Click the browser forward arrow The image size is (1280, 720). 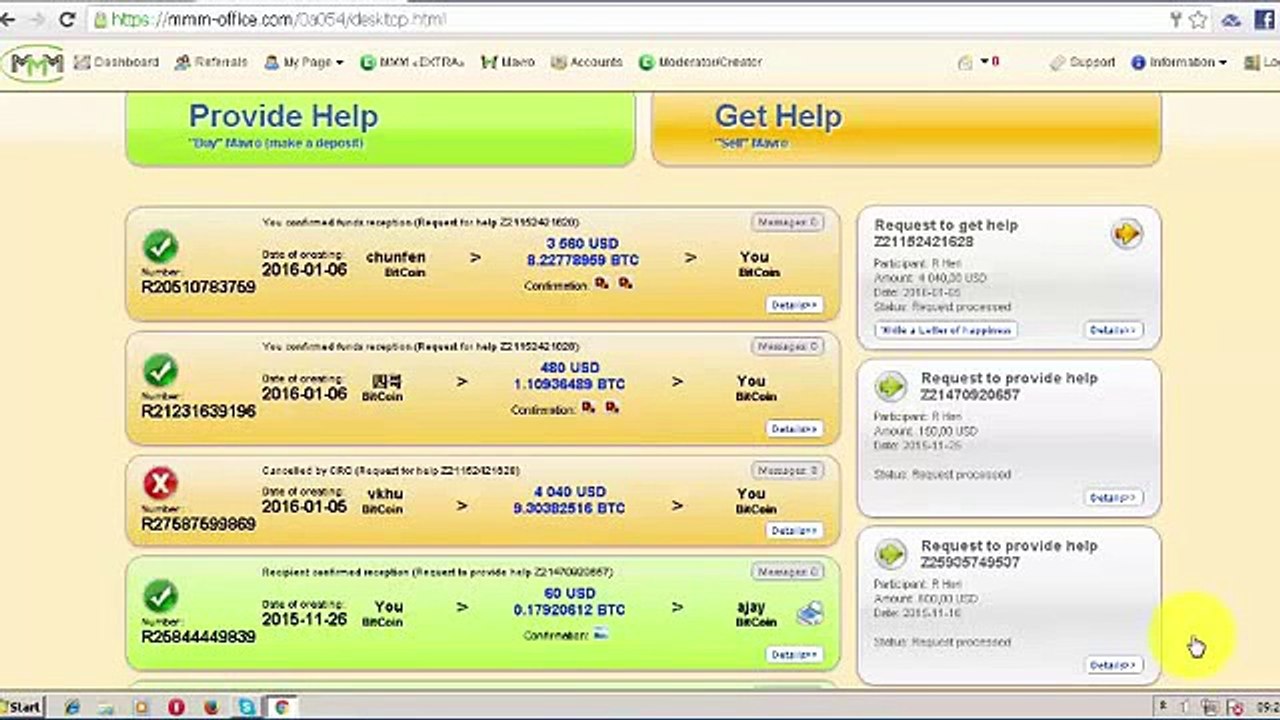(x=36, y=19)
